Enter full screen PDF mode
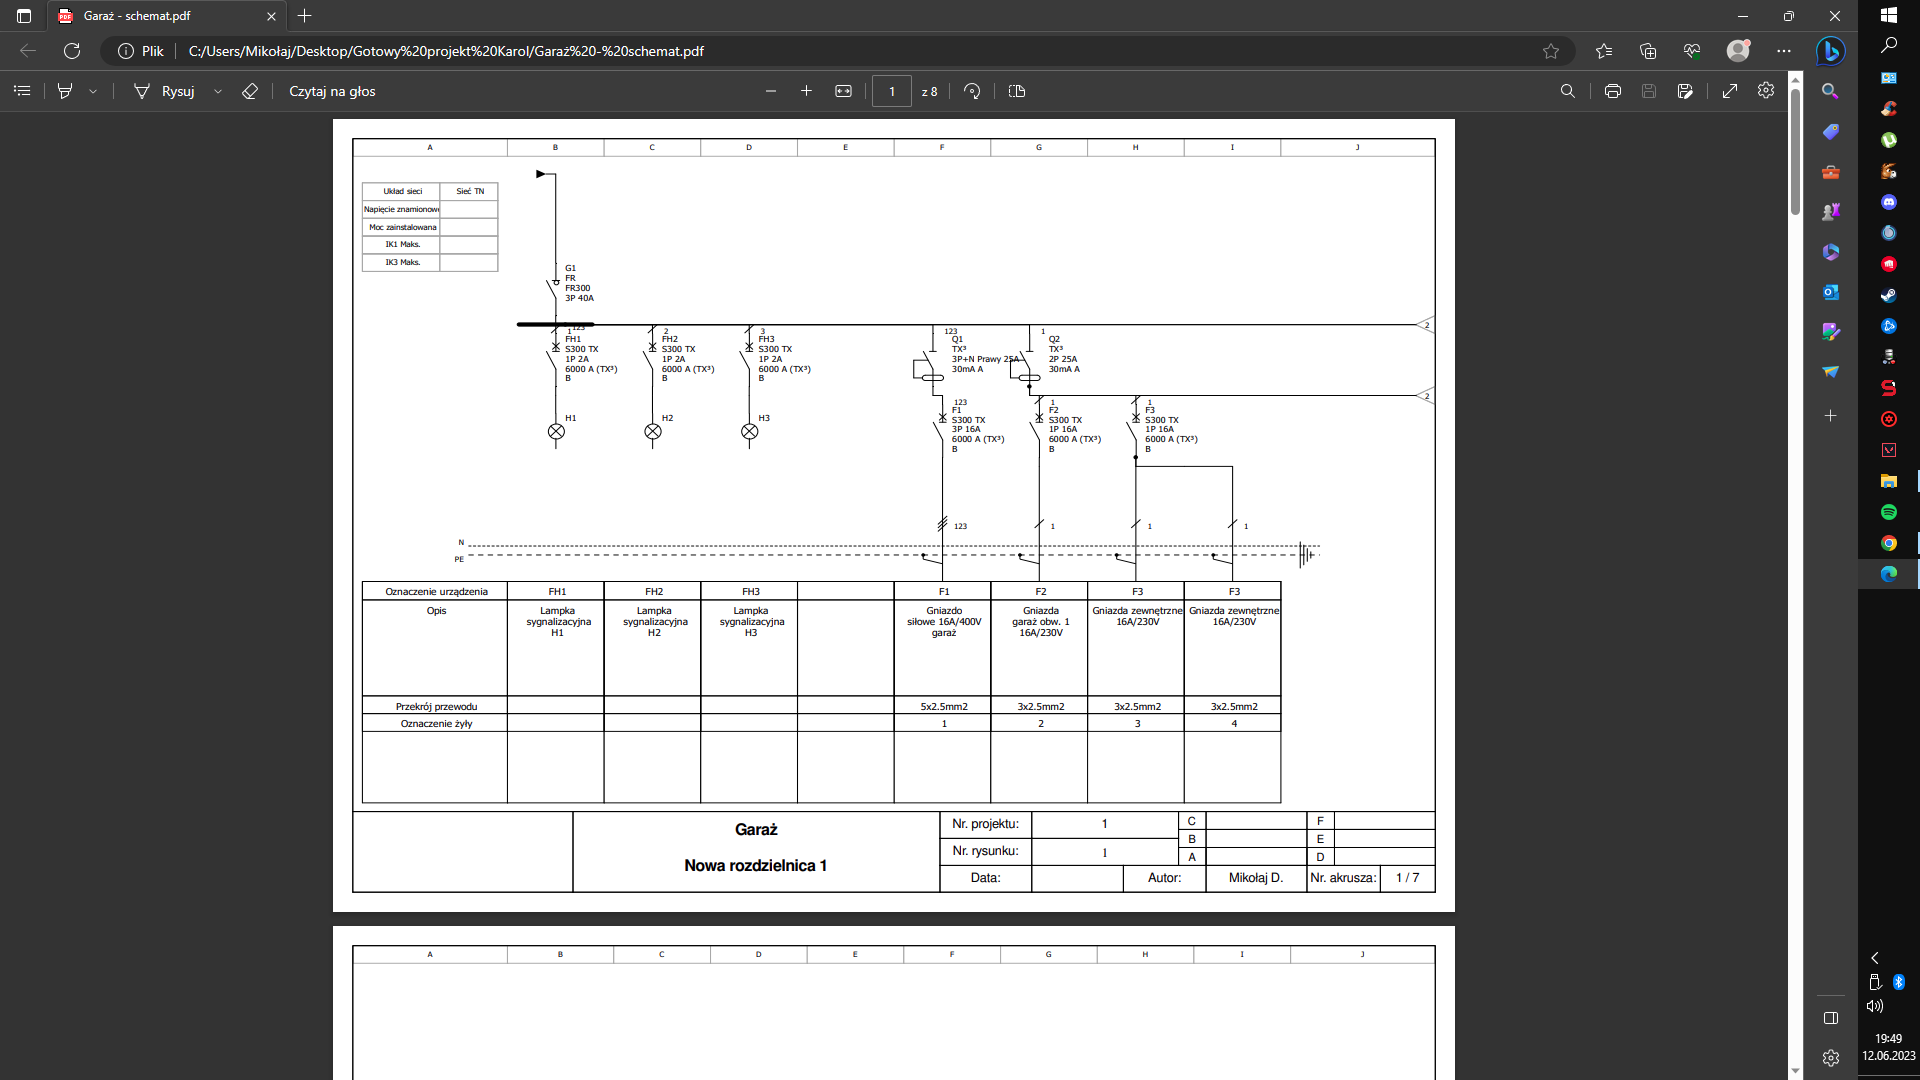This screenshot has height=1080, width=1920. (1729, 91)
